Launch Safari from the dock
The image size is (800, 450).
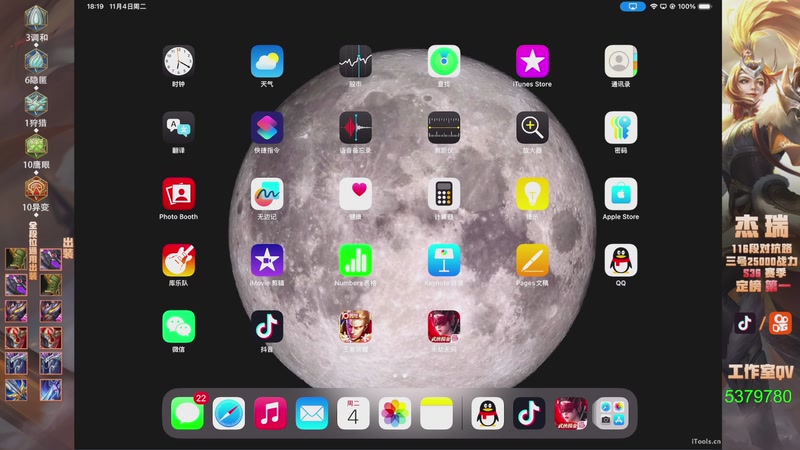pyautogui.click(x=229, y=413)
